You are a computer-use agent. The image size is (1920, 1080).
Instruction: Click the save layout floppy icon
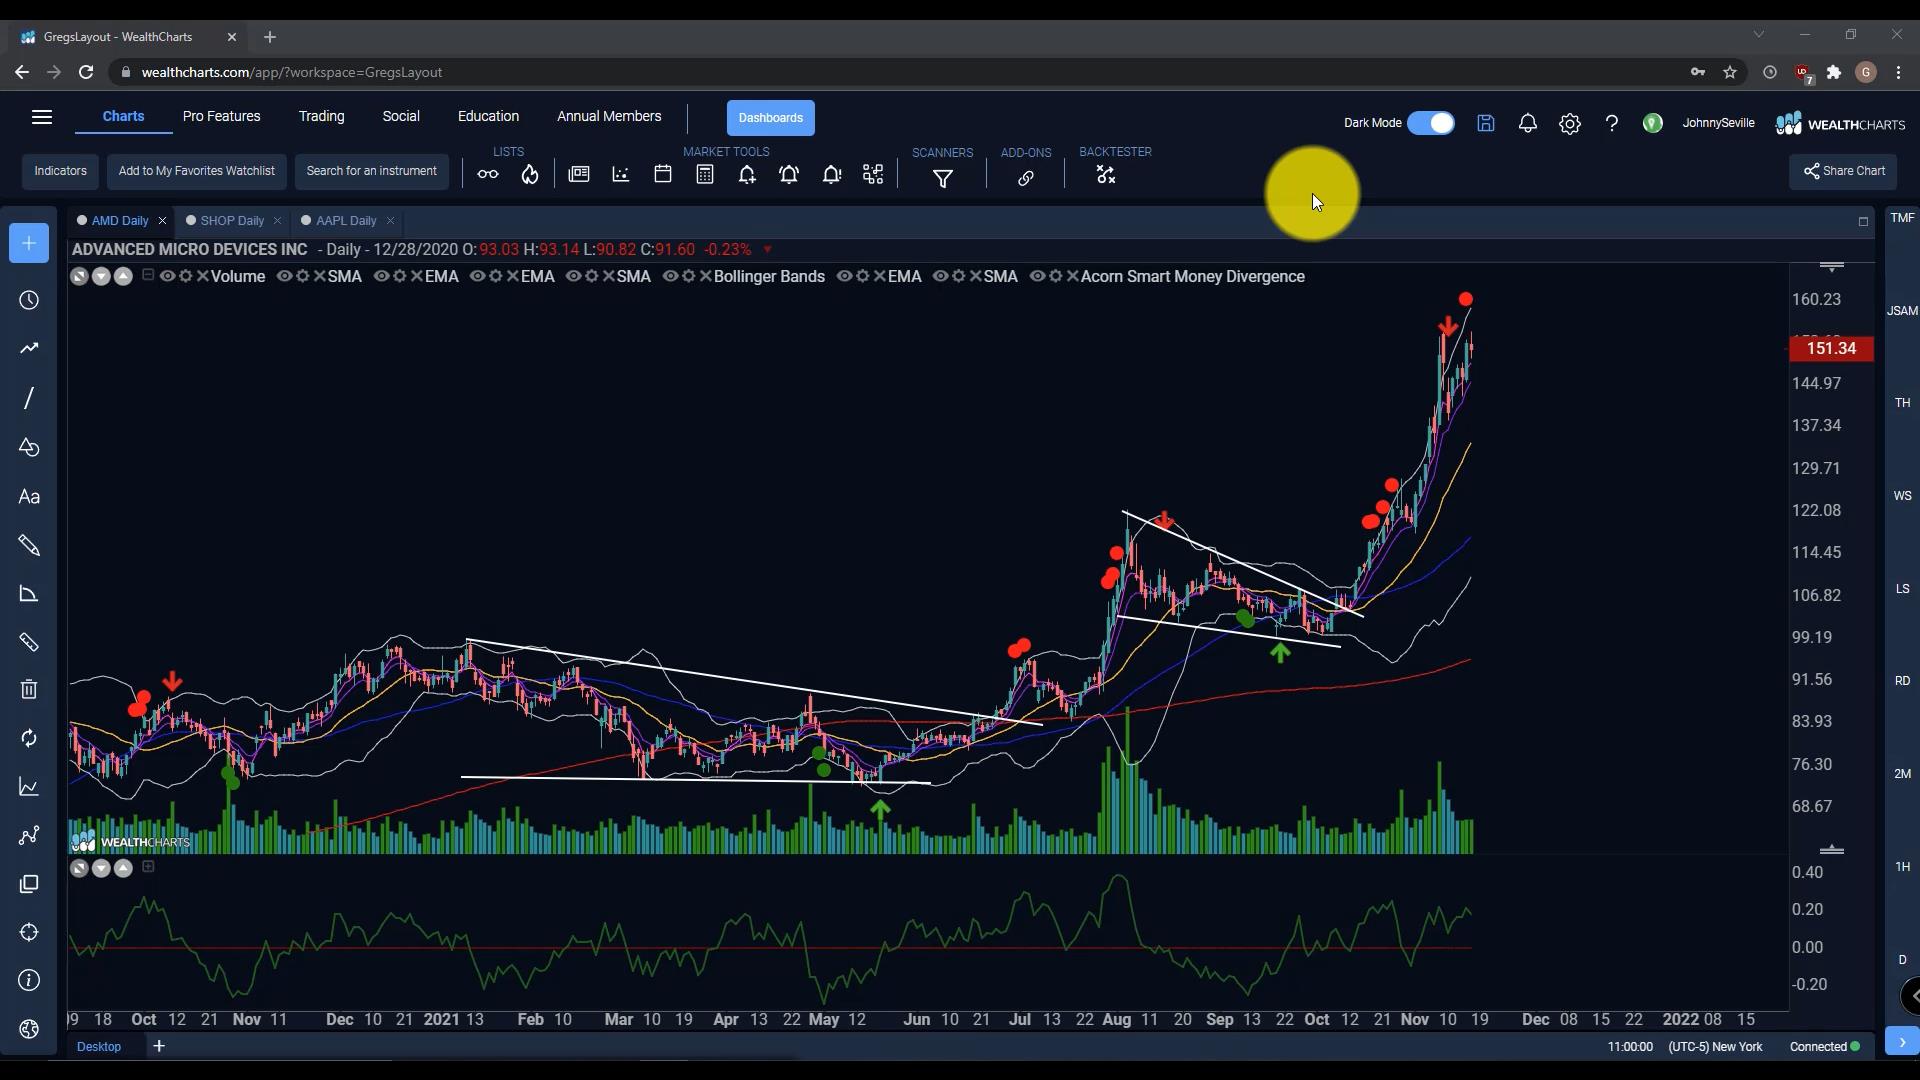click(1486, 123)
